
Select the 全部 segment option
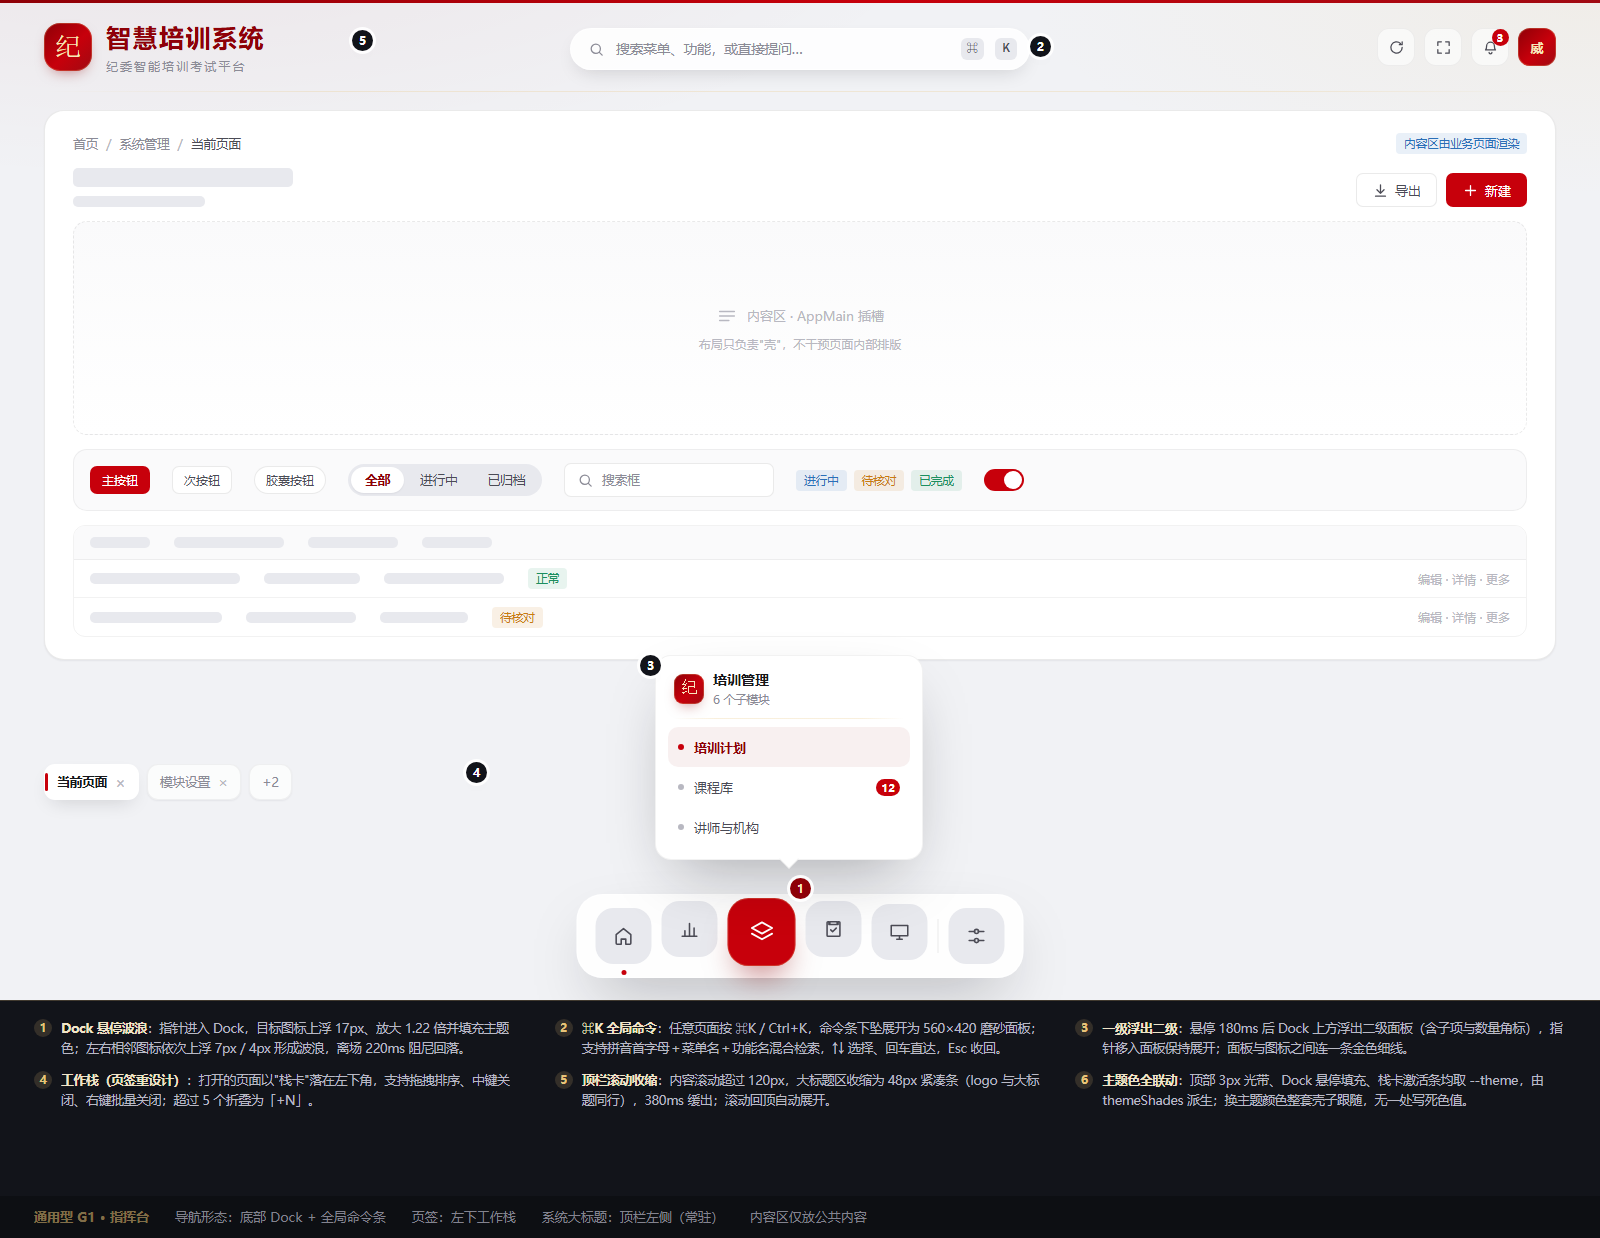point(378,480)
